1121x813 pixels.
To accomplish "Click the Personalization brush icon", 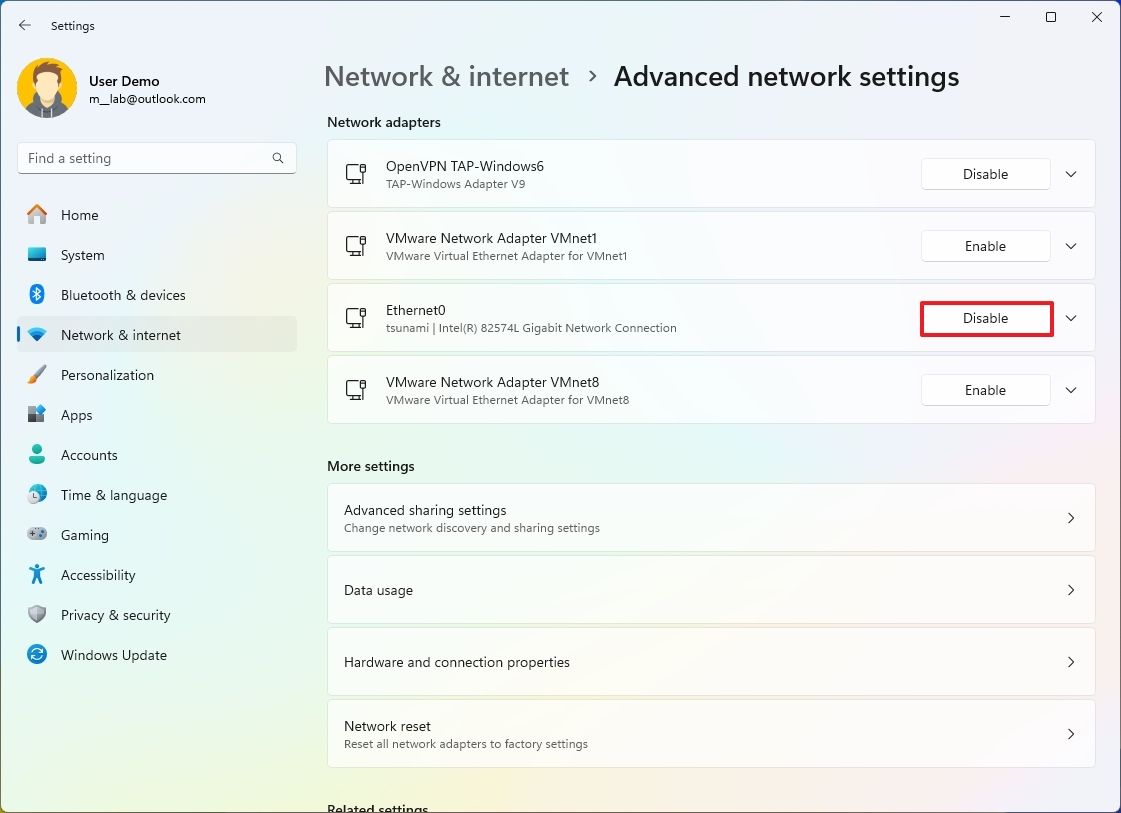I will [x=37, y=375].
